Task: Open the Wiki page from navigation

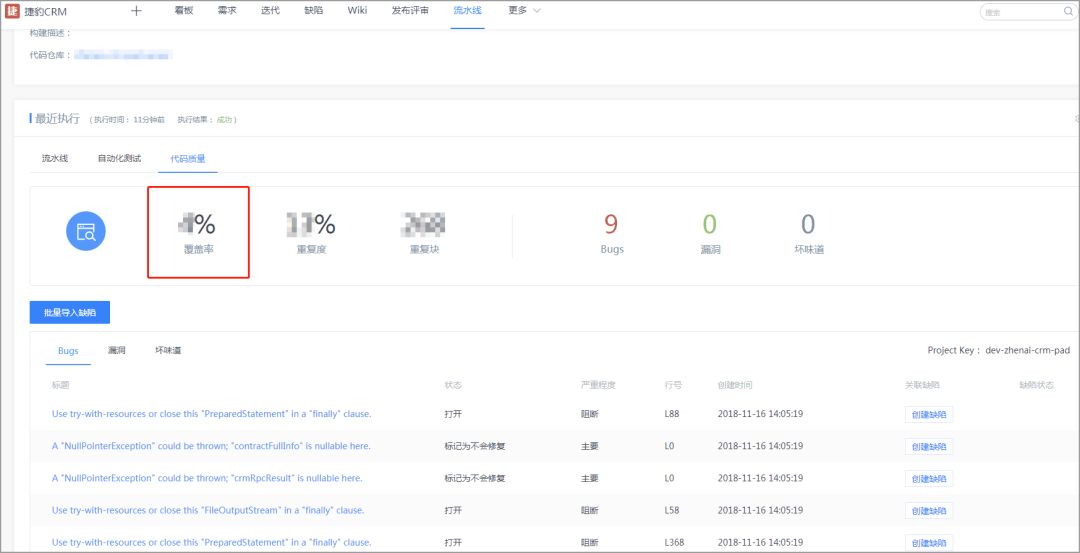Action: tap(357, 11)
